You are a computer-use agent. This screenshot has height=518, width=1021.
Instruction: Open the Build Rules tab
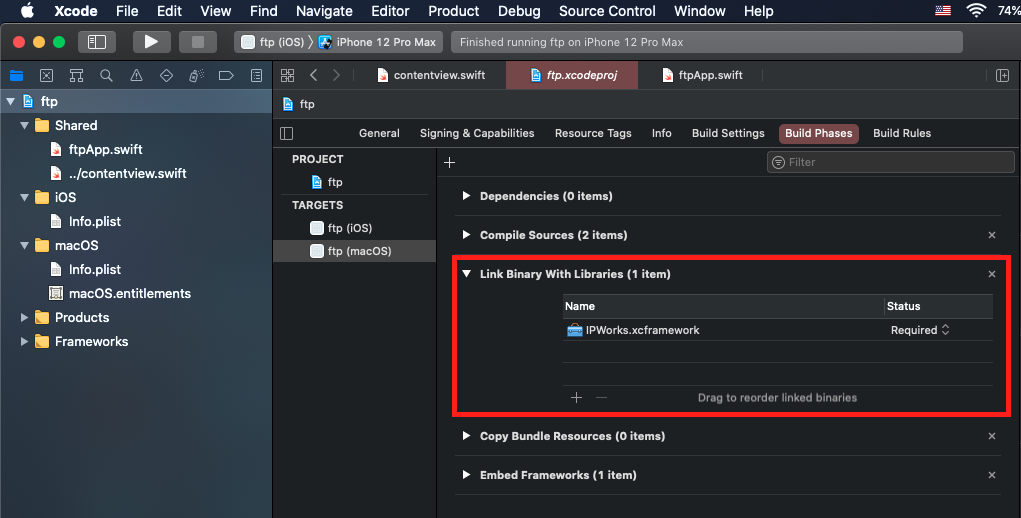[902, 133]
